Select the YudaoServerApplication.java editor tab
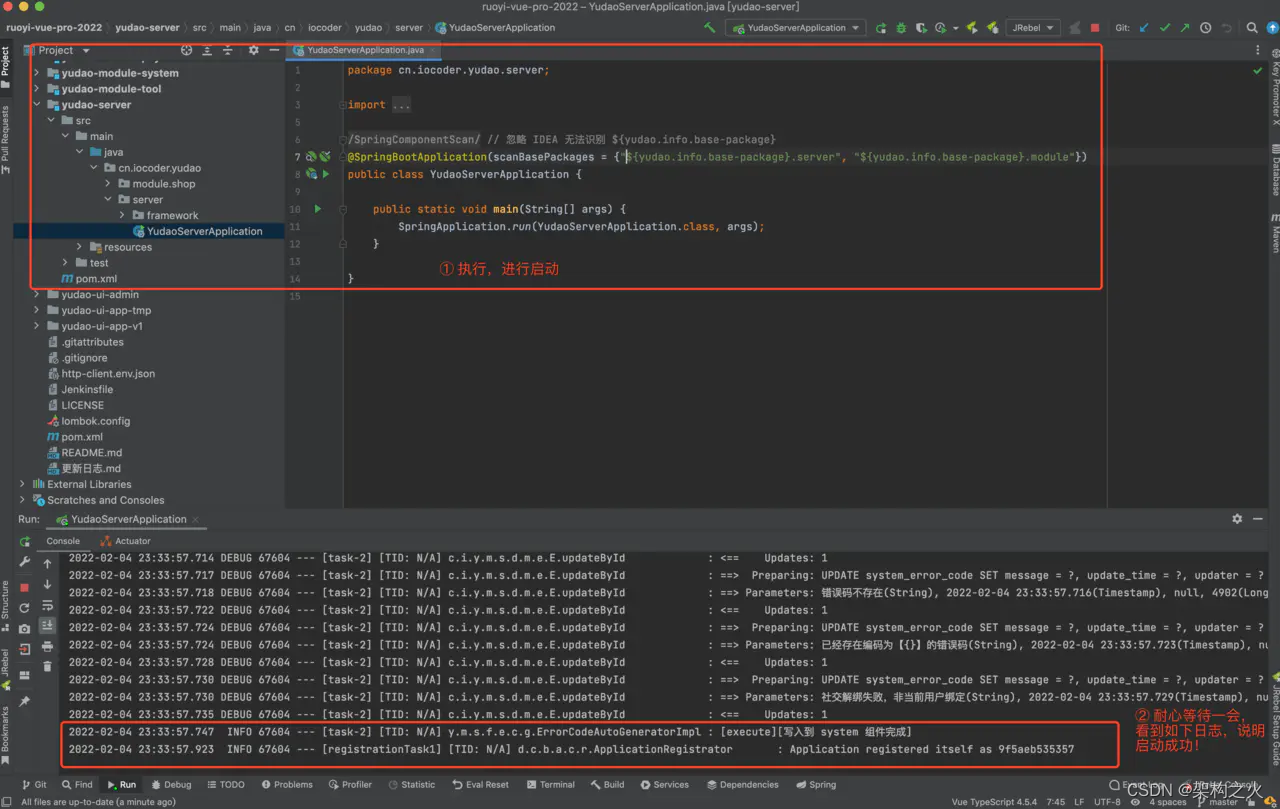The height and width of the screenshot is (809, 1280). [366, 50]
